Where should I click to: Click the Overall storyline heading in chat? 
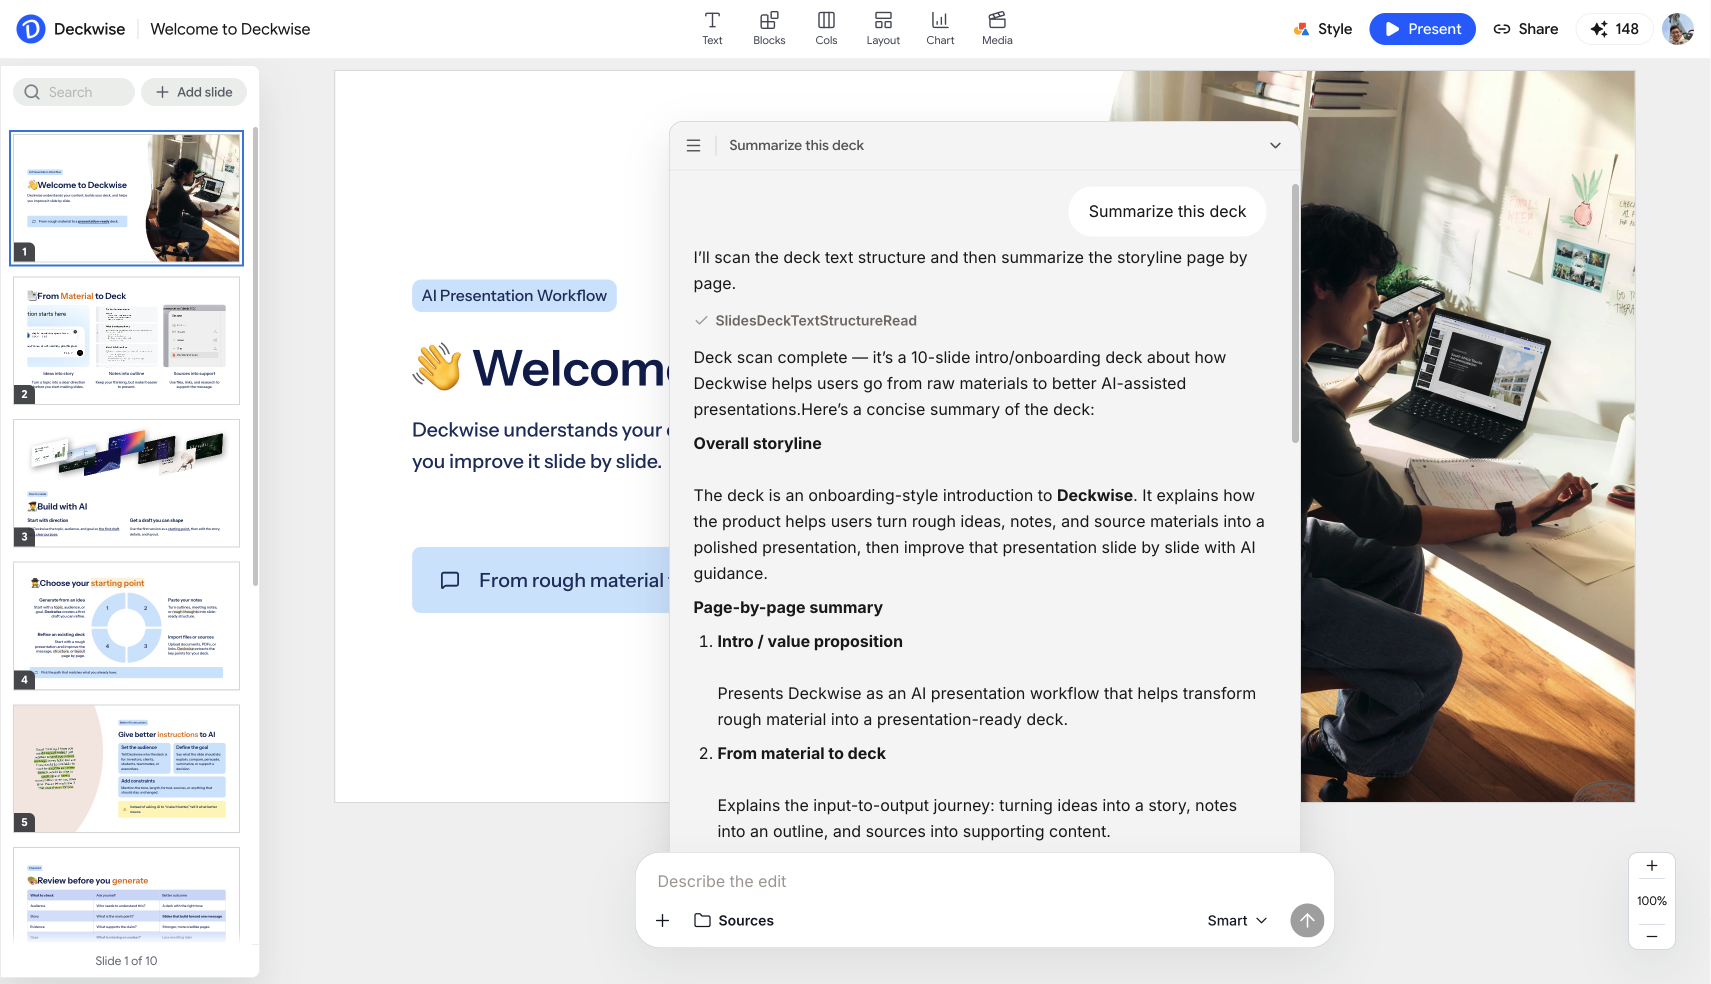pos(757,444)
